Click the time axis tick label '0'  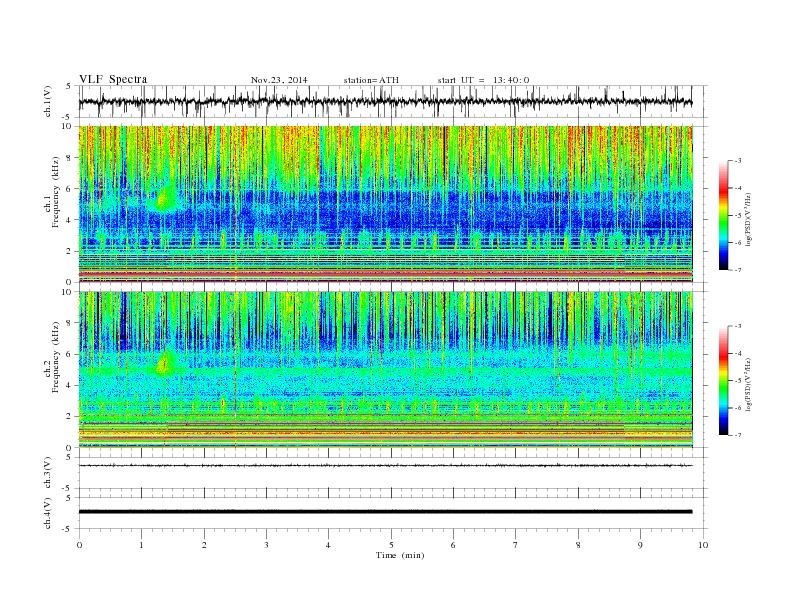[x=79, y=545]
